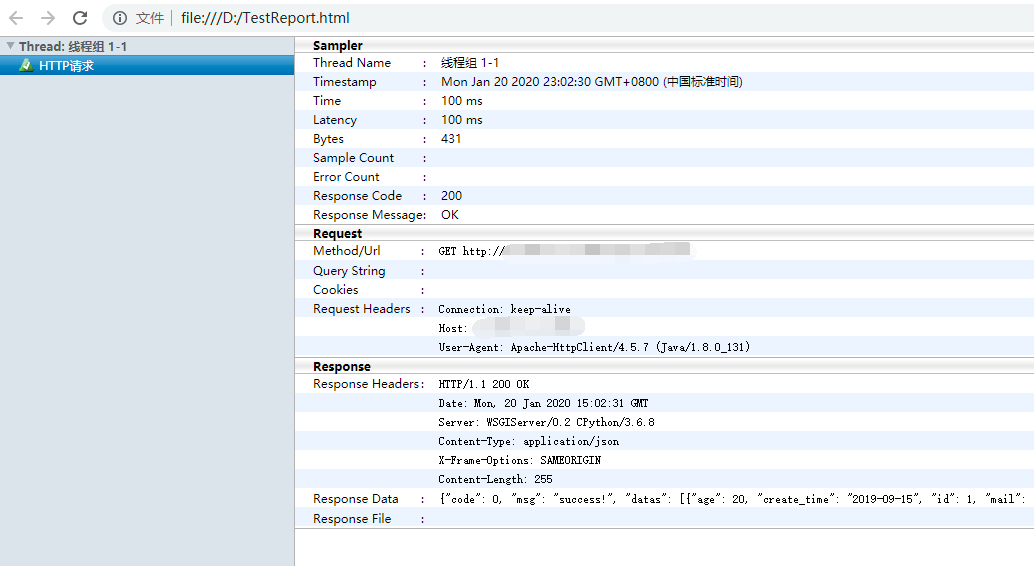The image size is (1034, 566).
Task: Click the Response Data JSON text
Action: point(735,499)
